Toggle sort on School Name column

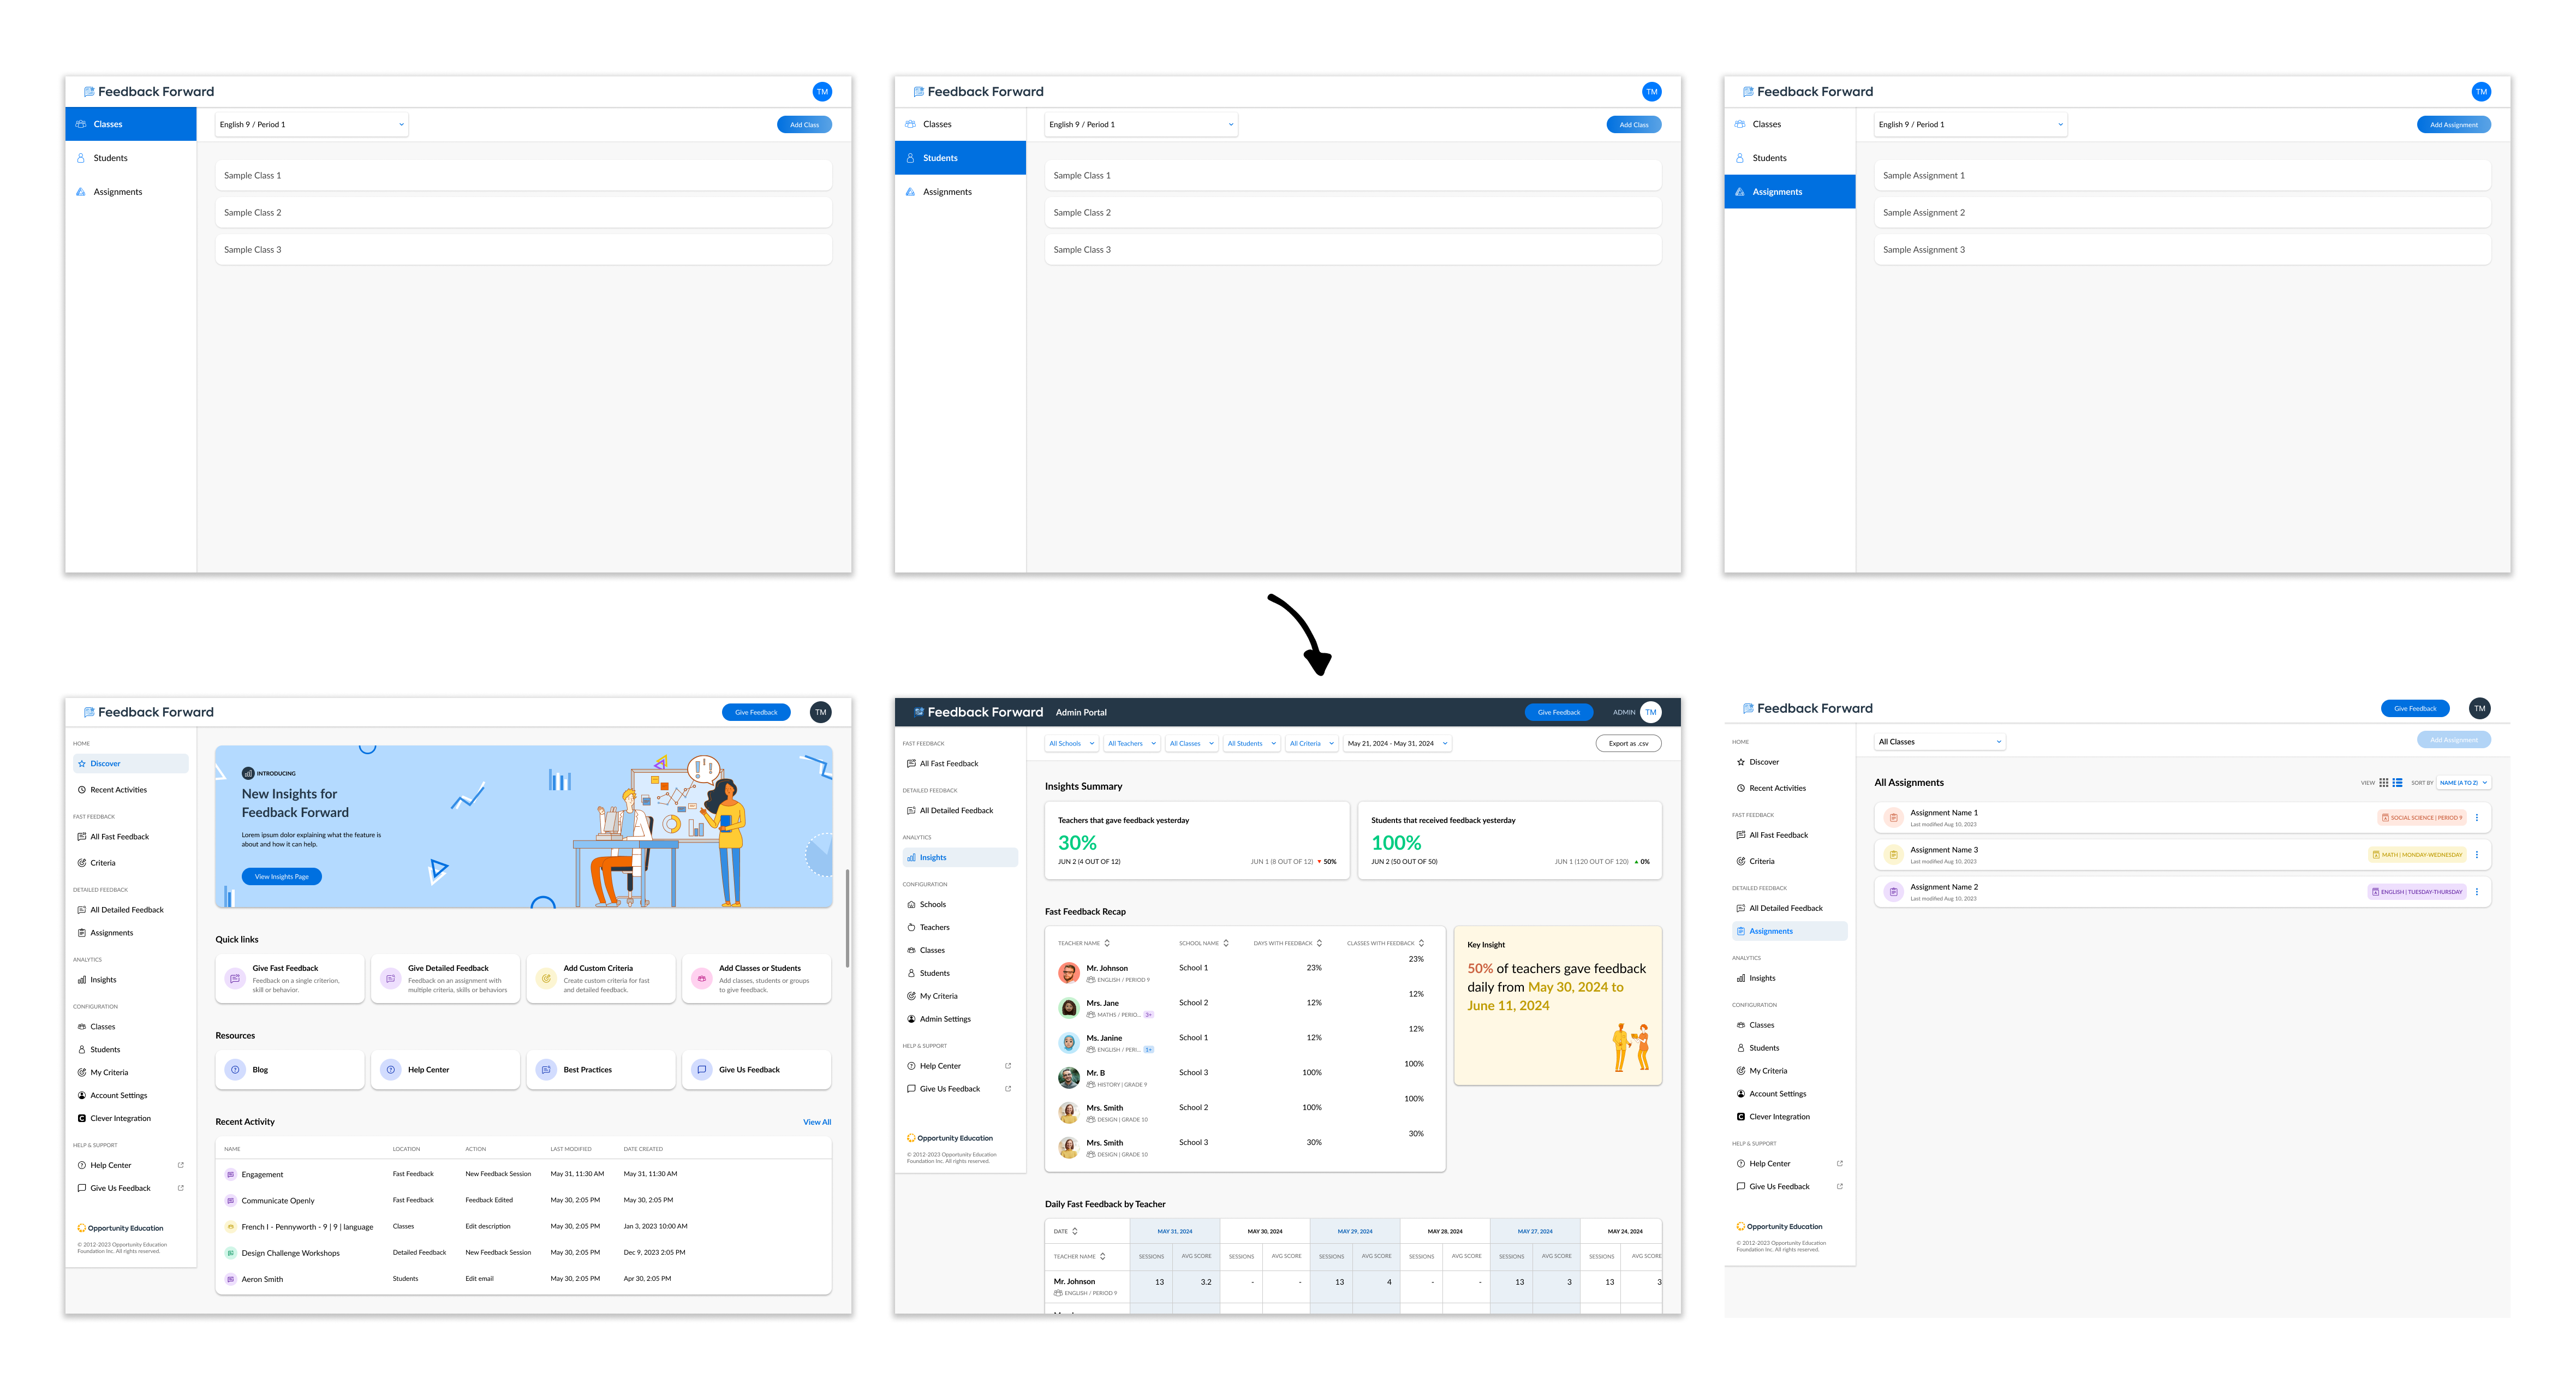1226,943
